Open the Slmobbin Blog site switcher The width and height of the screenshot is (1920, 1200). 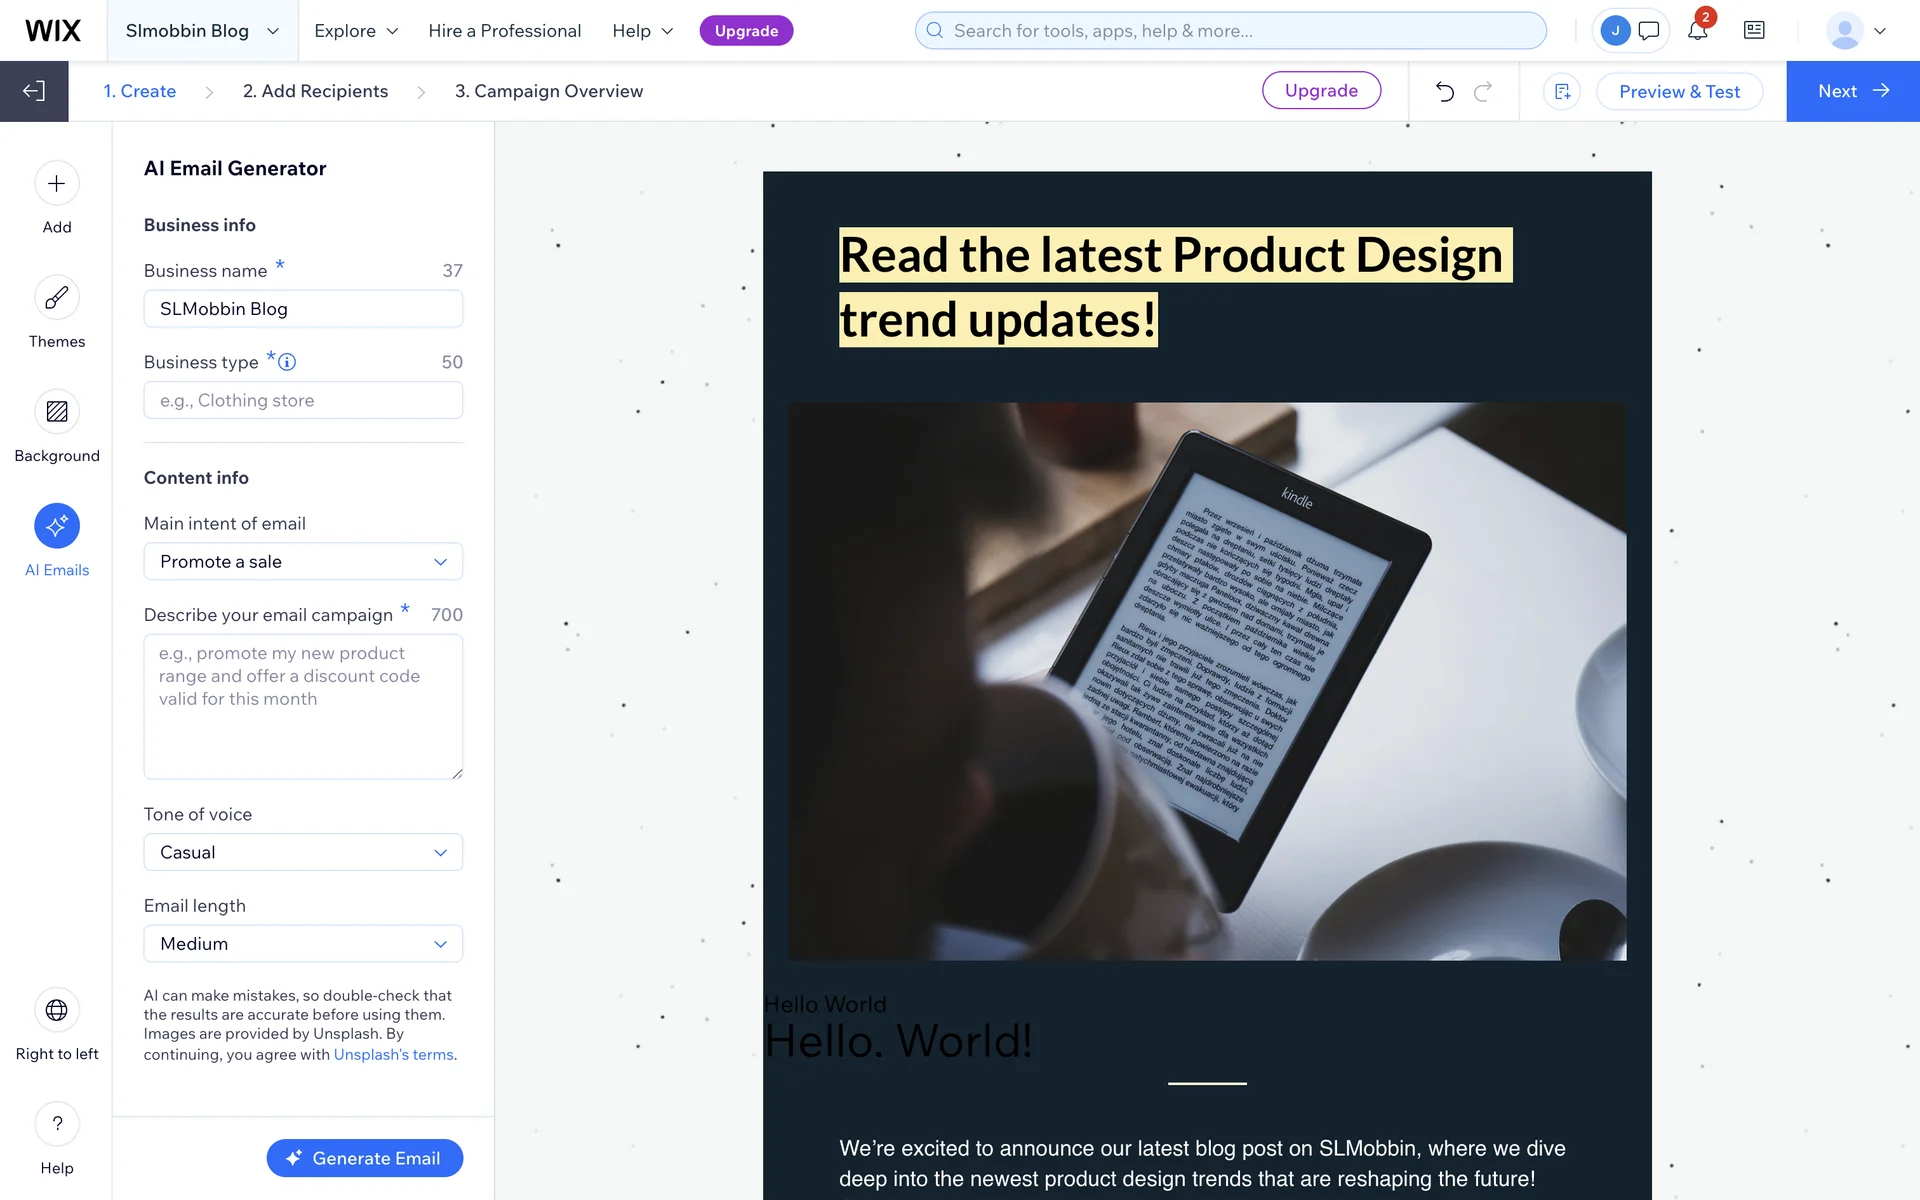202,31
